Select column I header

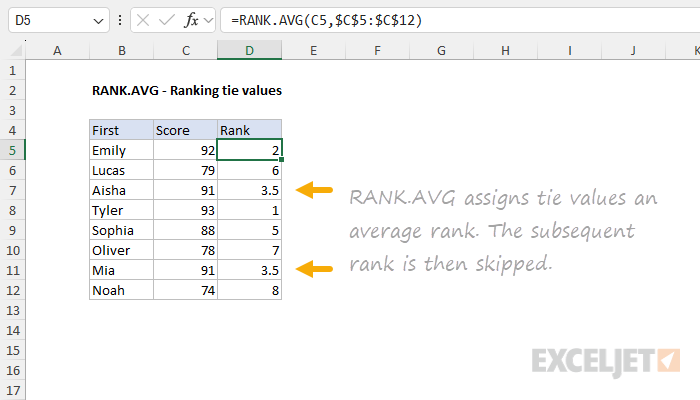tap(570, 50)
